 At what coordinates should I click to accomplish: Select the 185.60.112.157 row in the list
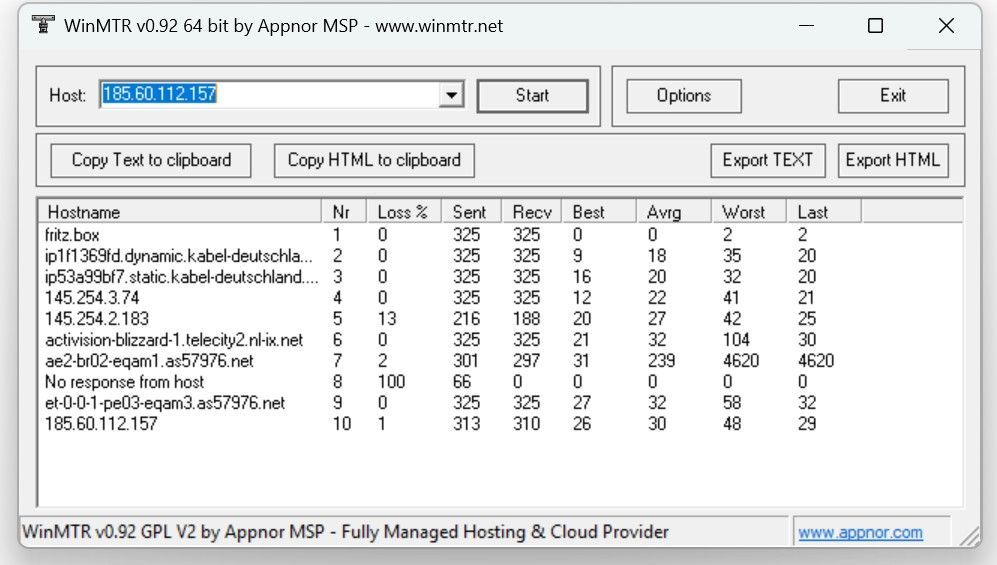point(500,423)
